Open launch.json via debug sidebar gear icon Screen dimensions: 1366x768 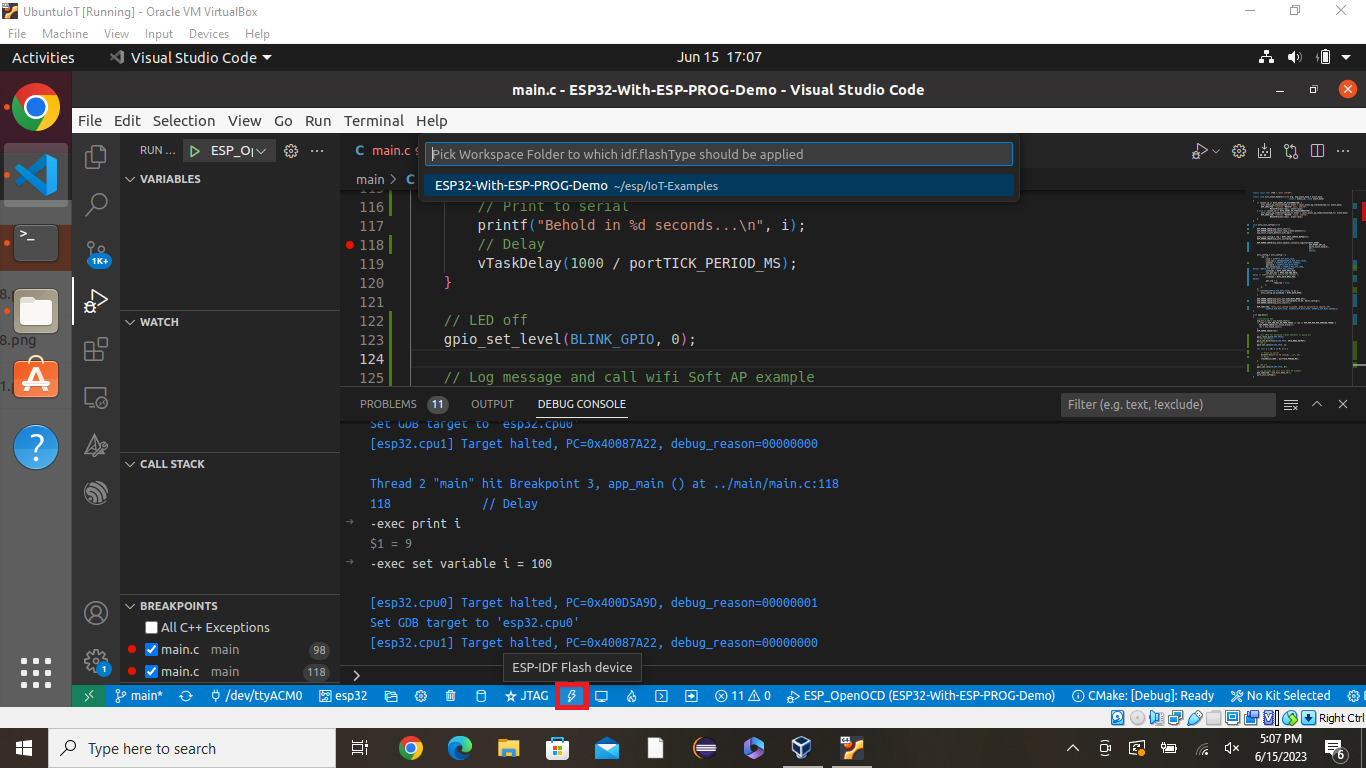[x=291, y=151]
